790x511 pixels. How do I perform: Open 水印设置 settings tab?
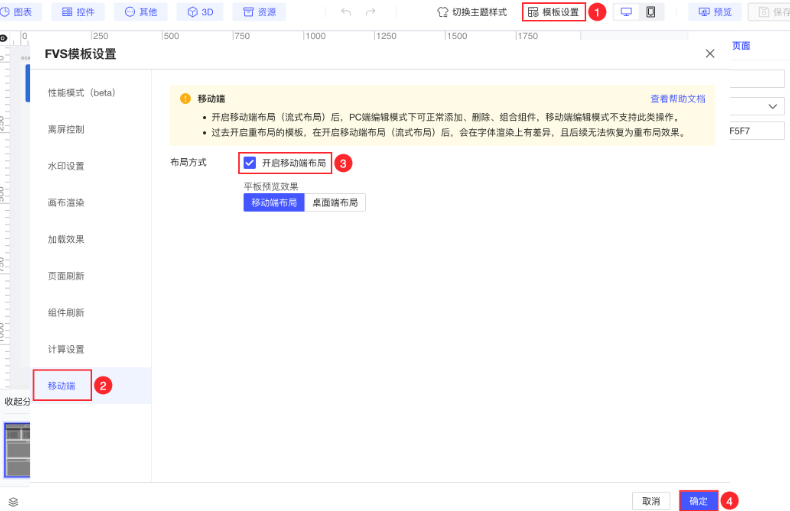[x=66, y=166]
